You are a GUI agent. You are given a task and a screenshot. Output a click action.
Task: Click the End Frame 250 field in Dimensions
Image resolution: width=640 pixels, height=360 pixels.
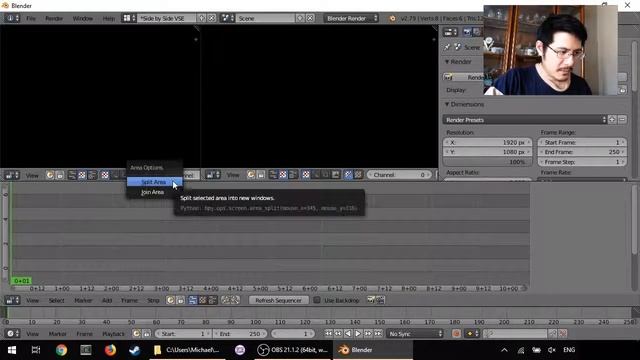pyautogui.click(x=582, y=152)
